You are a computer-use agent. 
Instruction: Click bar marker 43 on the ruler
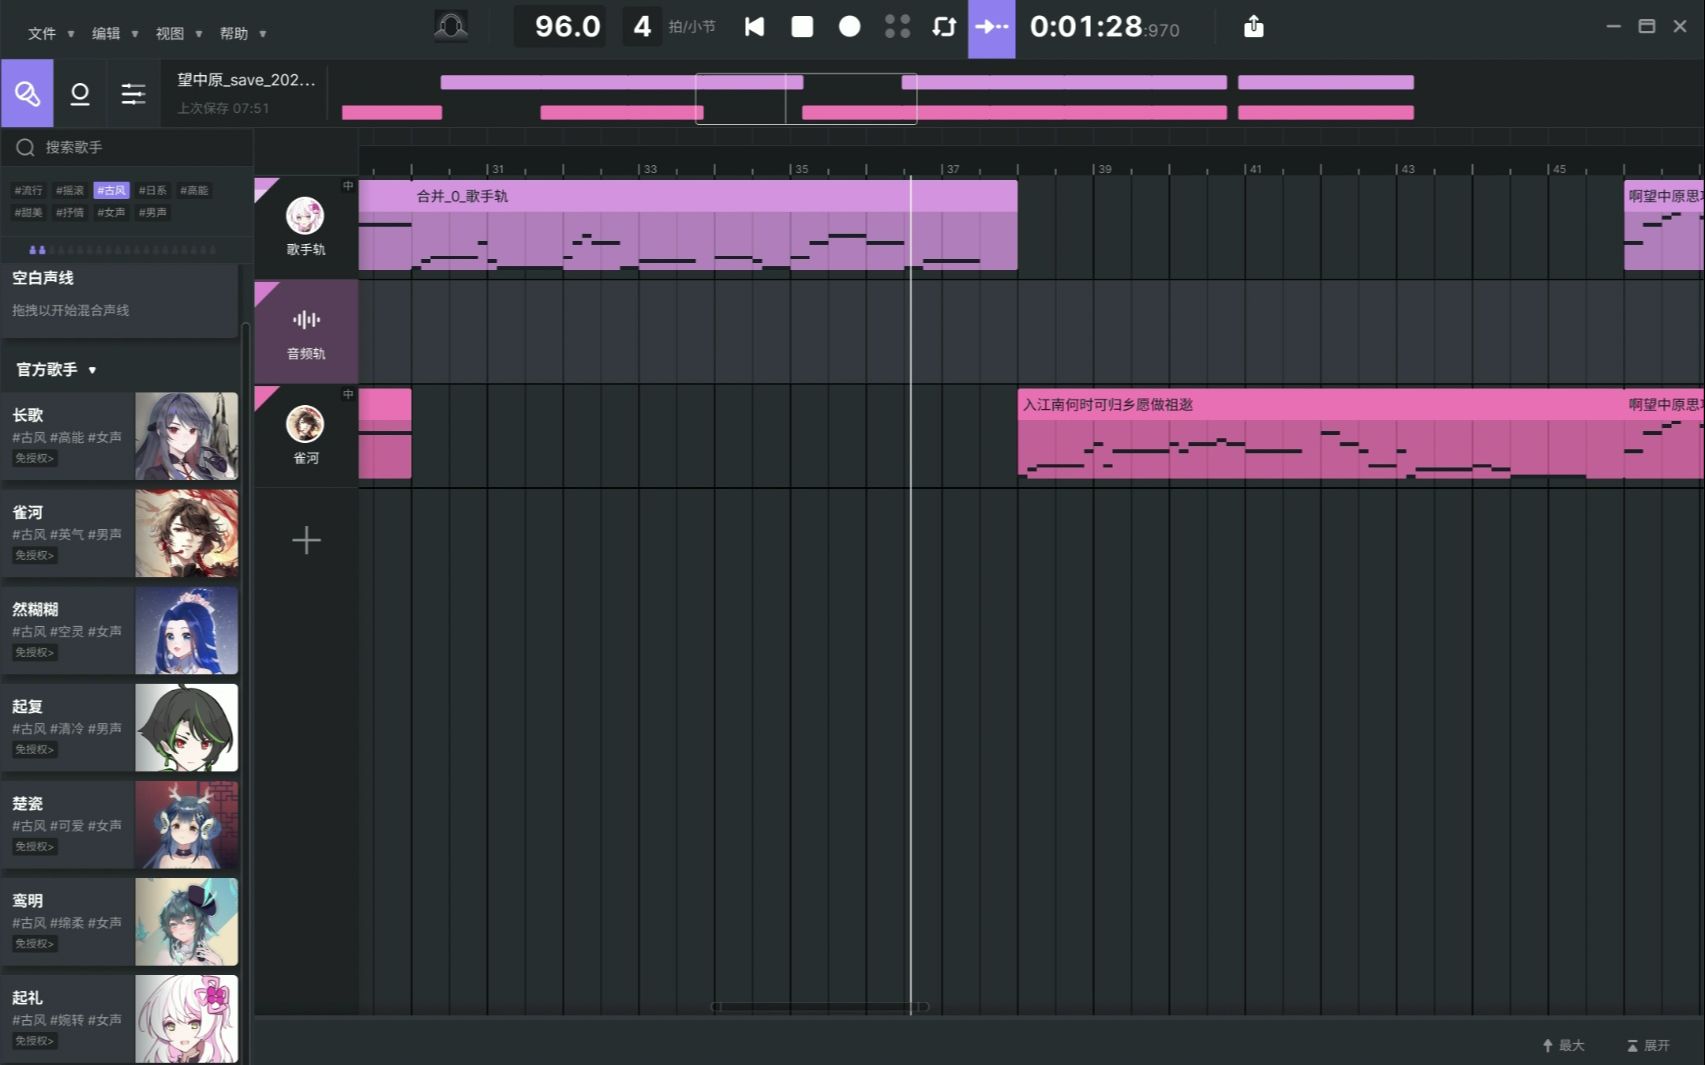(1407, 169)
